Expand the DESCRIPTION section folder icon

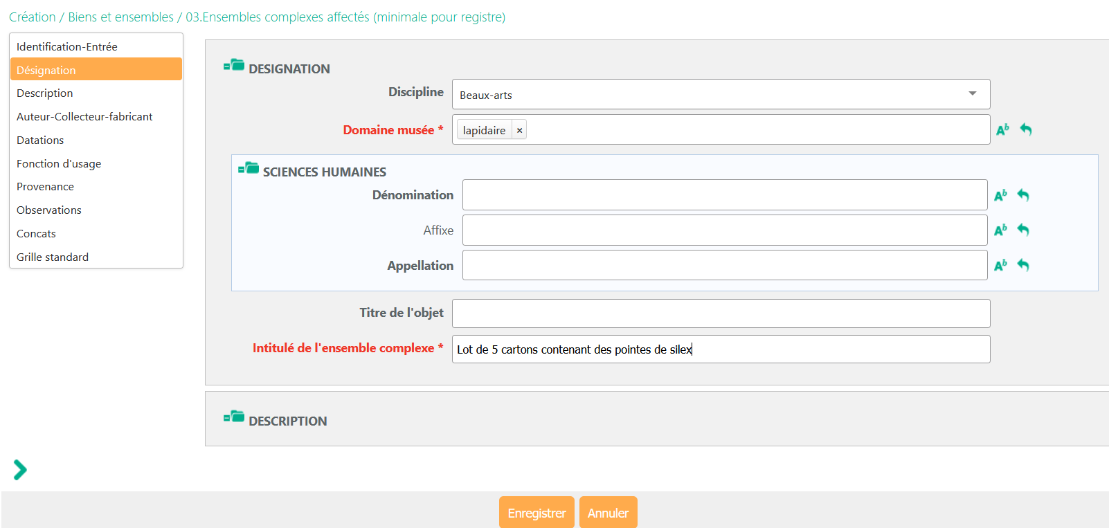tap(234, 418)
